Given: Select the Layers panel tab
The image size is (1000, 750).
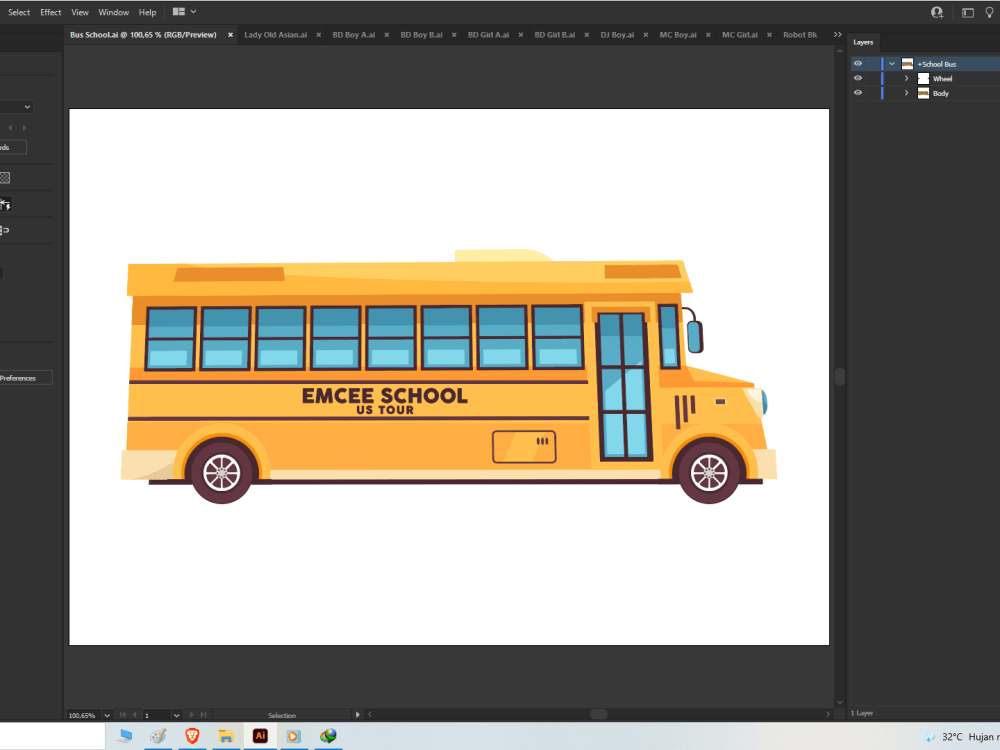Looking at the screenshot, I should point(863,42).
